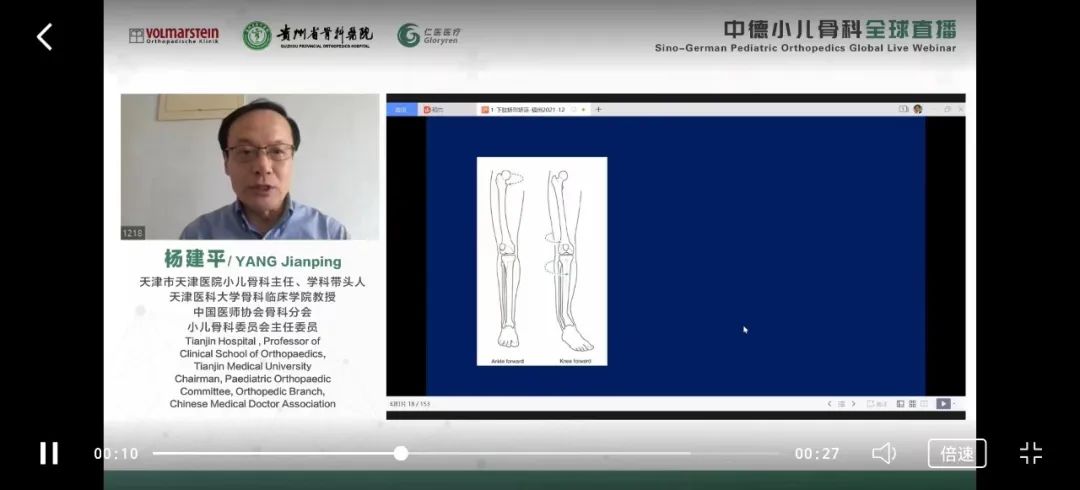Pause the video playback
The height and width of the screenshot is (490, 1080).
(x=48, y=453)
